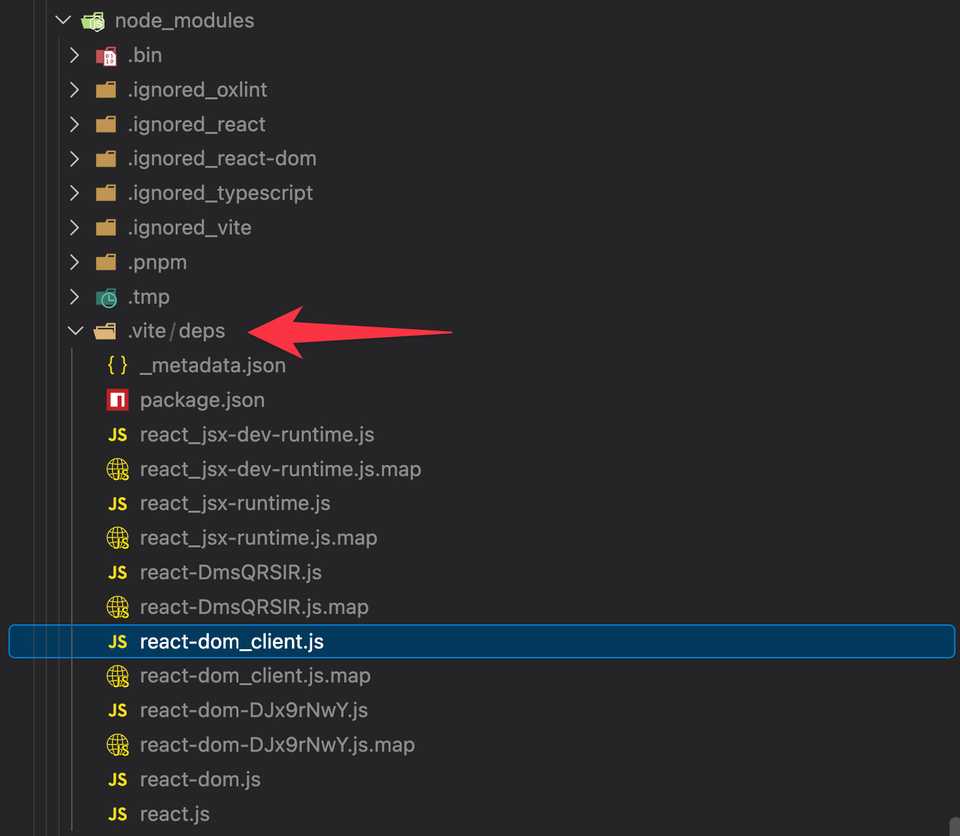Screen dimensions: 960x836
Task: Click the .ignored_vite folder icon
Action: coord(106,228)
